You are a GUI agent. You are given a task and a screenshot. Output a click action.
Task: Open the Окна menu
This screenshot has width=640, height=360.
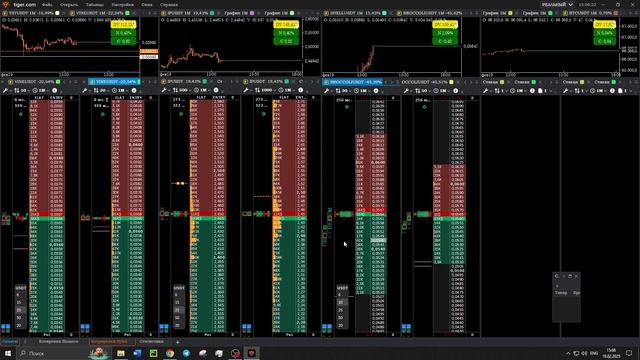(x=147, y=4)
